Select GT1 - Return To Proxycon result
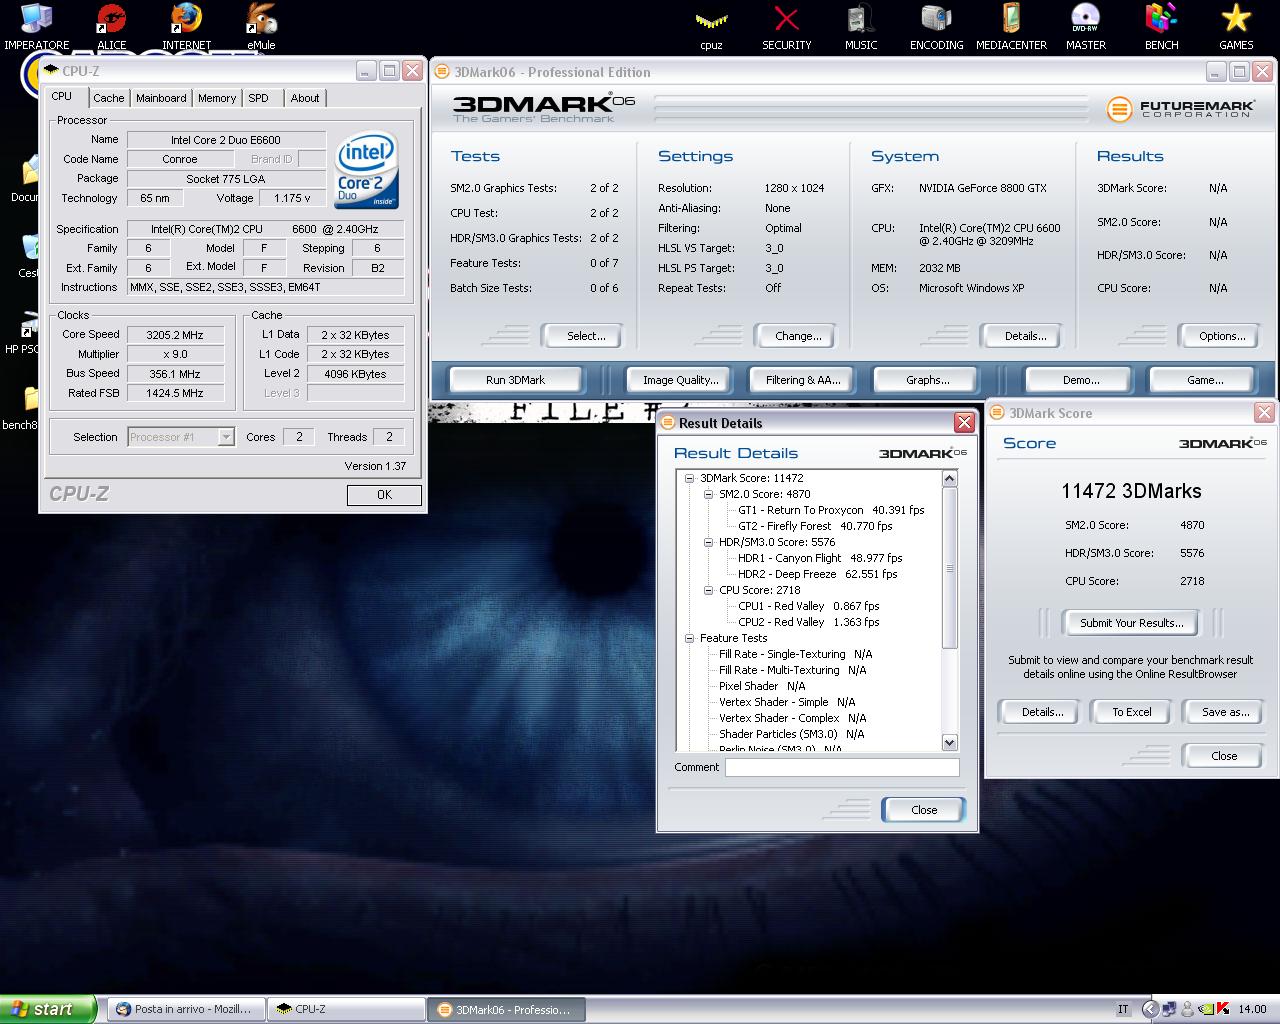The height and width of the screenshot is (1024, 1280). coord(831,510)
